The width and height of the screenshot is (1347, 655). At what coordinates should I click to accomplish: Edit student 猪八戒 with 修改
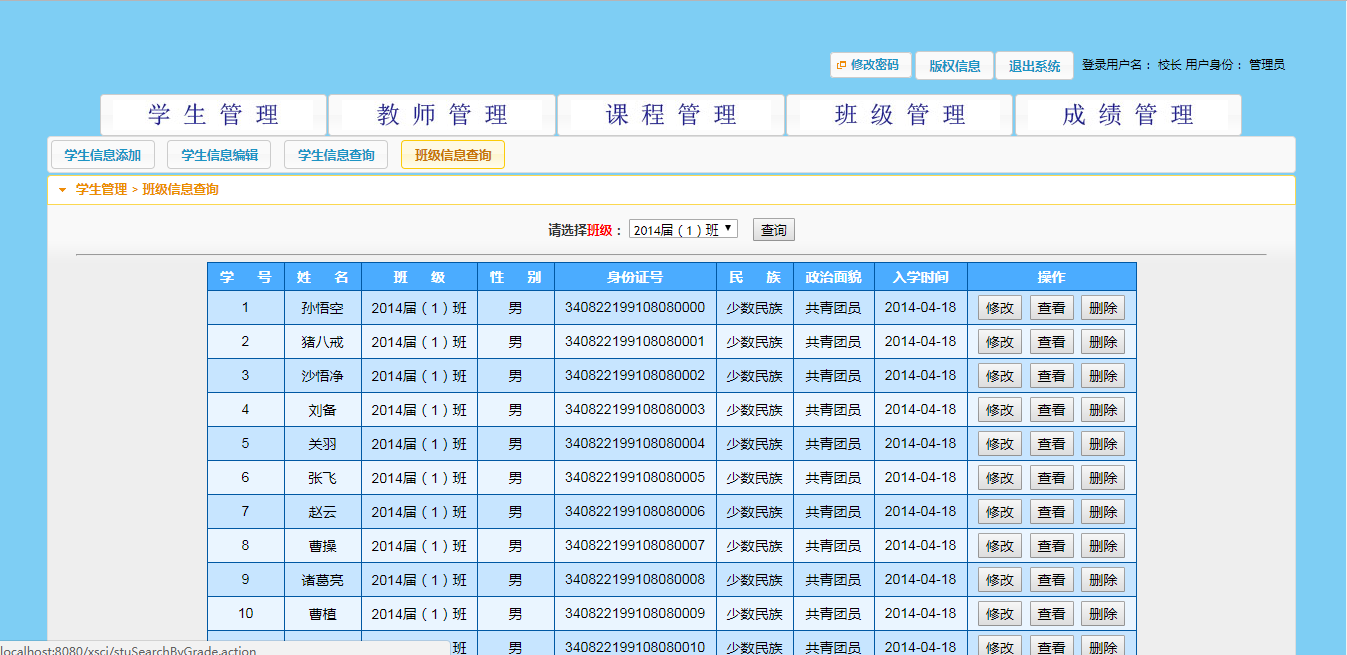pyautogui.click(x=1000, y=342)
